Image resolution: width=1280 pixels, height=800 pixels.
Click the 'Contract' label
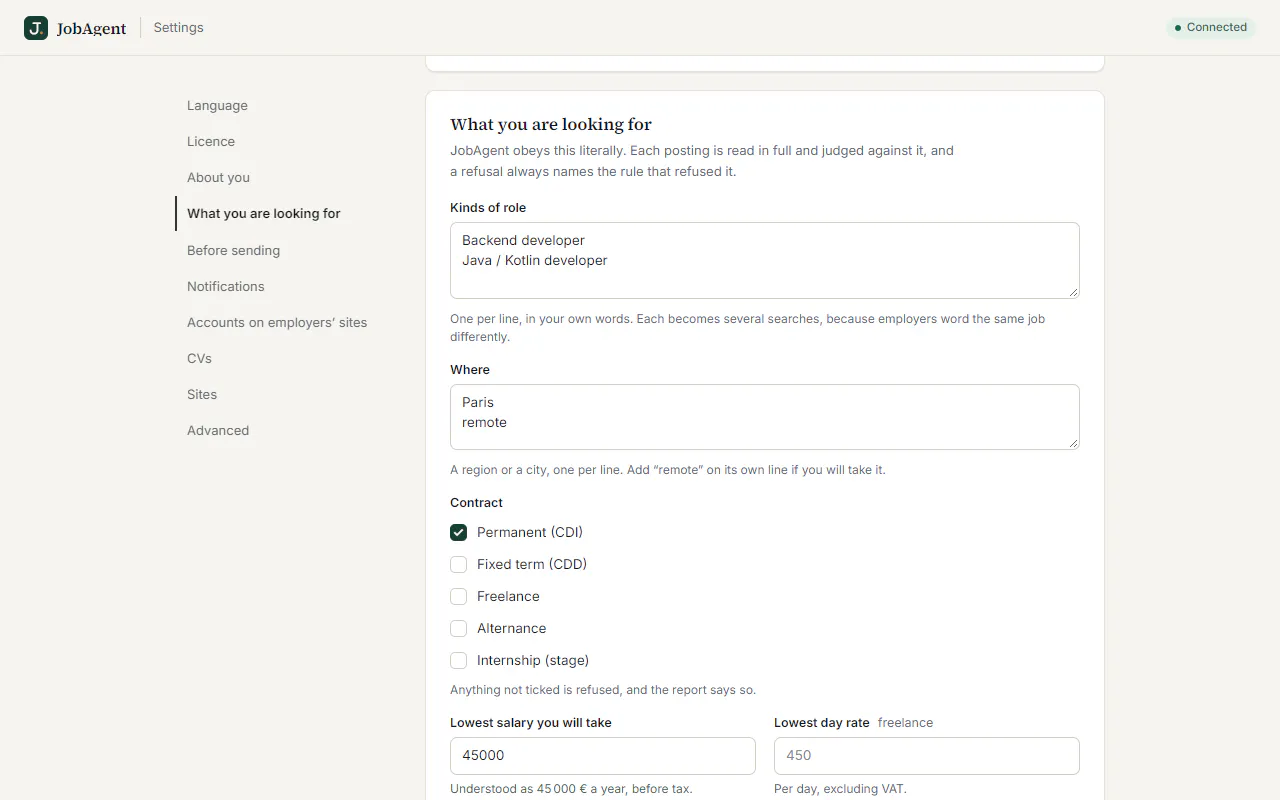[x=476, y=502]
